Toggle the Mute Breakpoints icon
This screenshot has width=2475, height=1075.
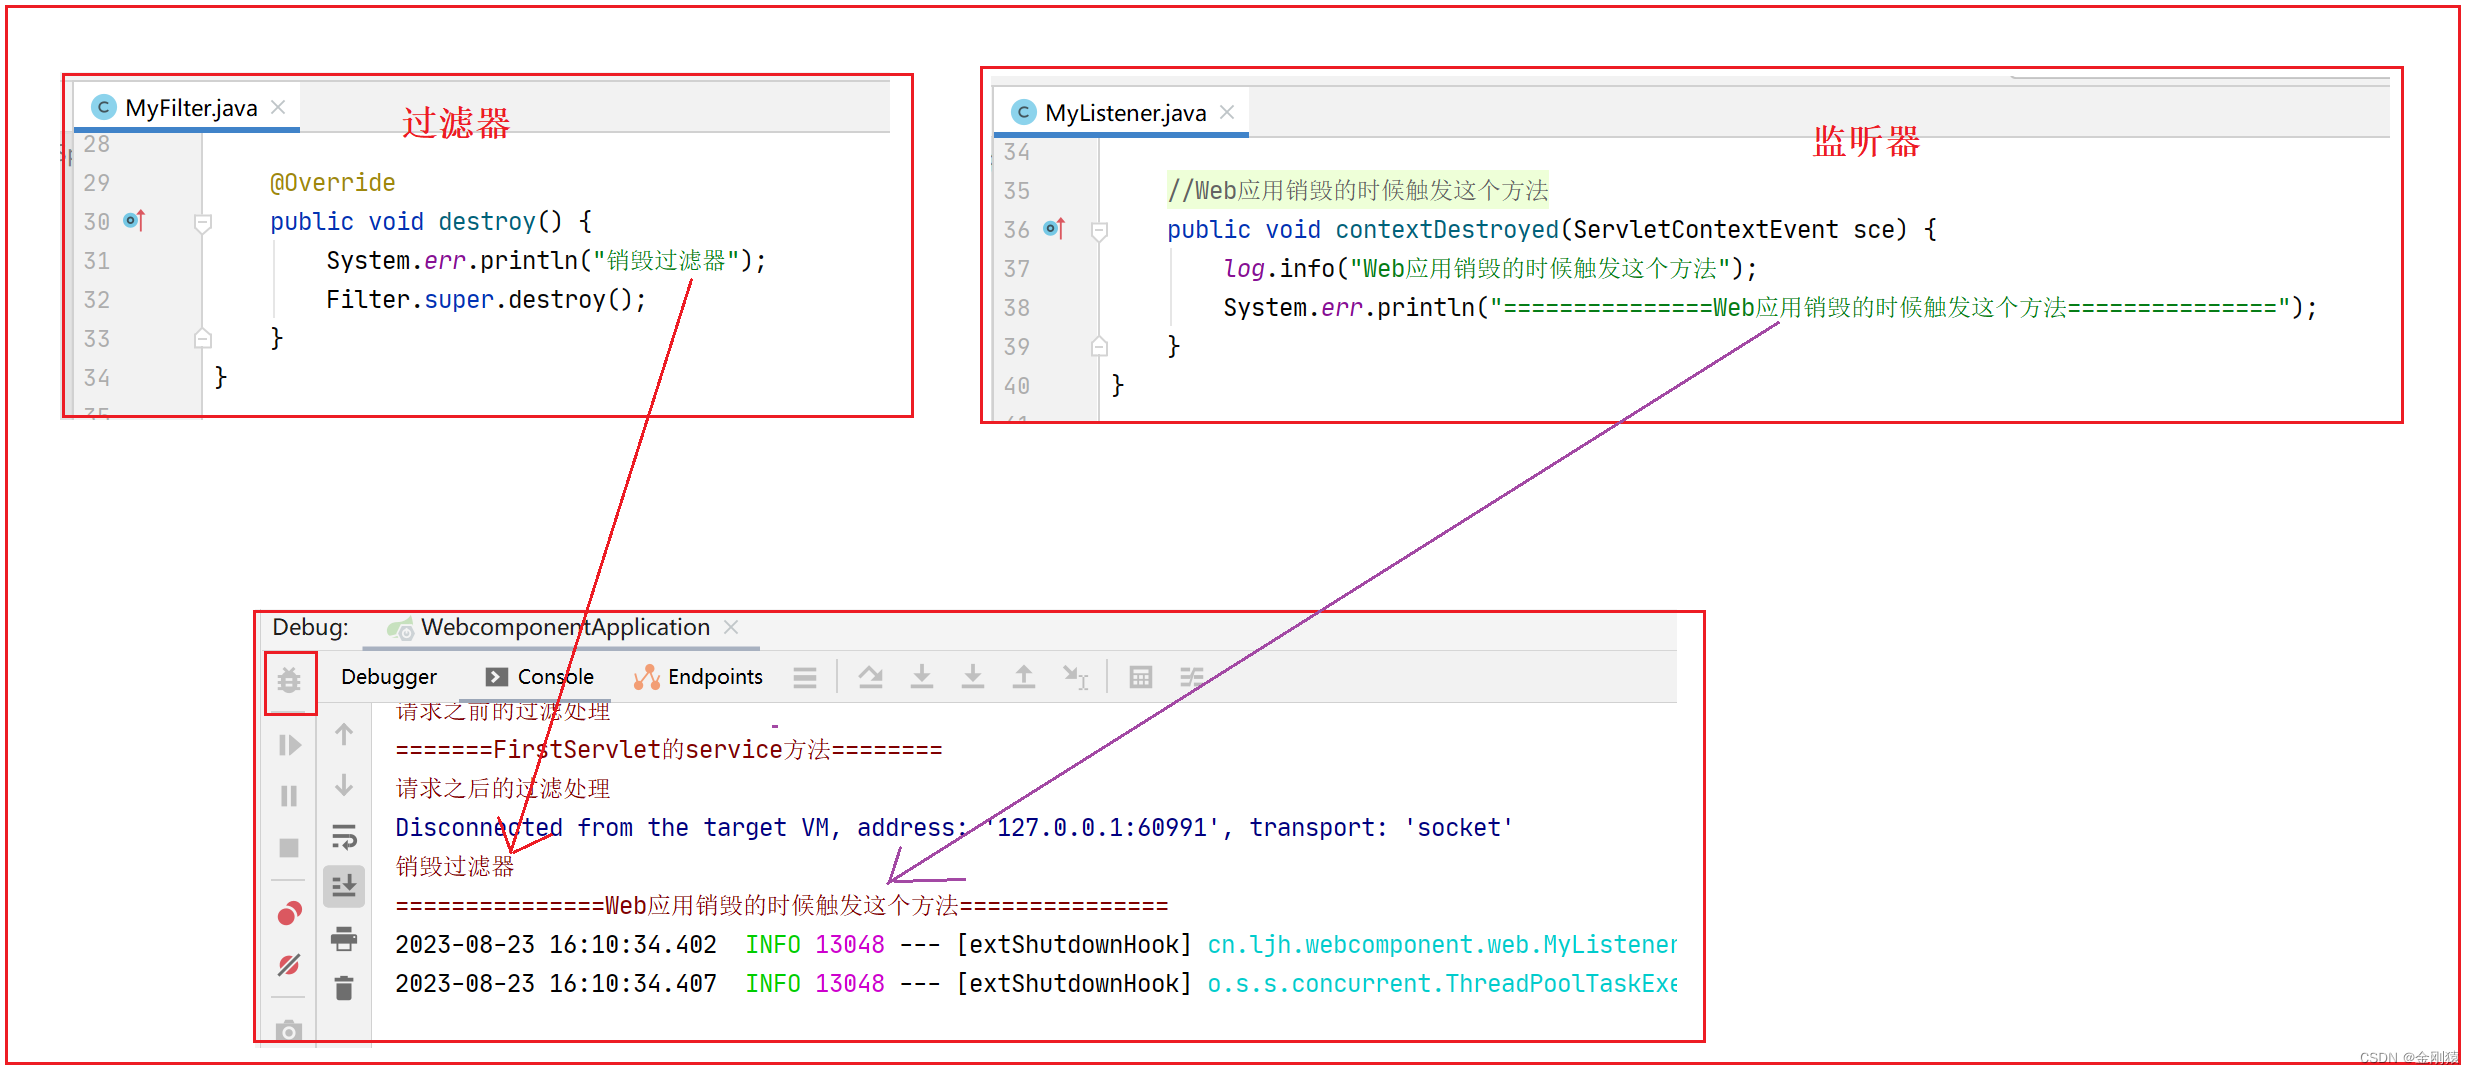click(x=289, y=965)
